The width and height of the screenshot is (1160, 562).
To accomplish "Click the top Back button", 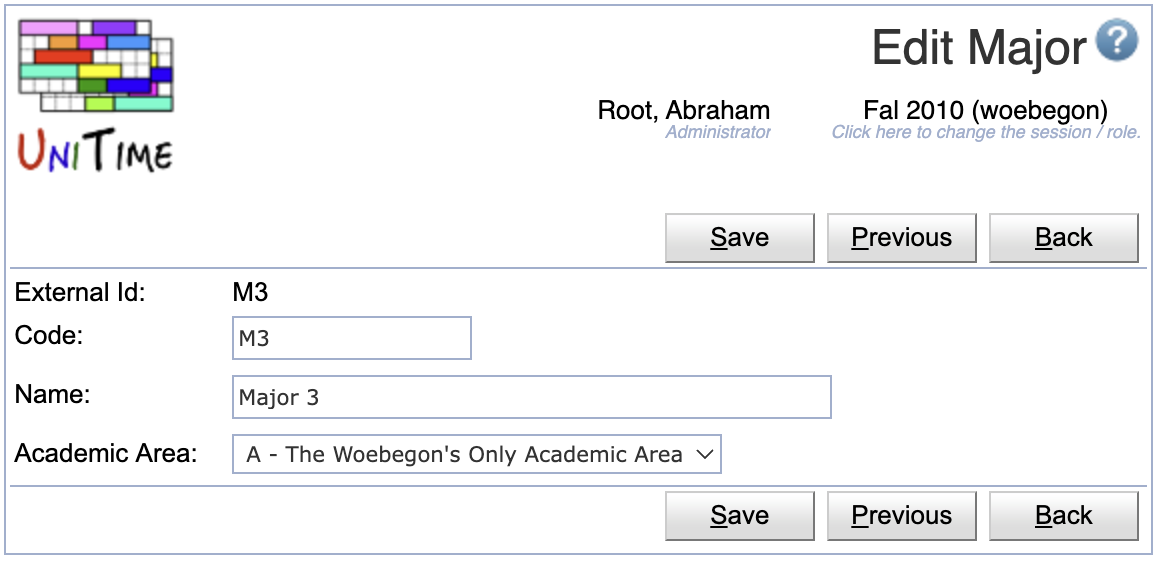I will pyautogui.click(x=1064, y=238).
